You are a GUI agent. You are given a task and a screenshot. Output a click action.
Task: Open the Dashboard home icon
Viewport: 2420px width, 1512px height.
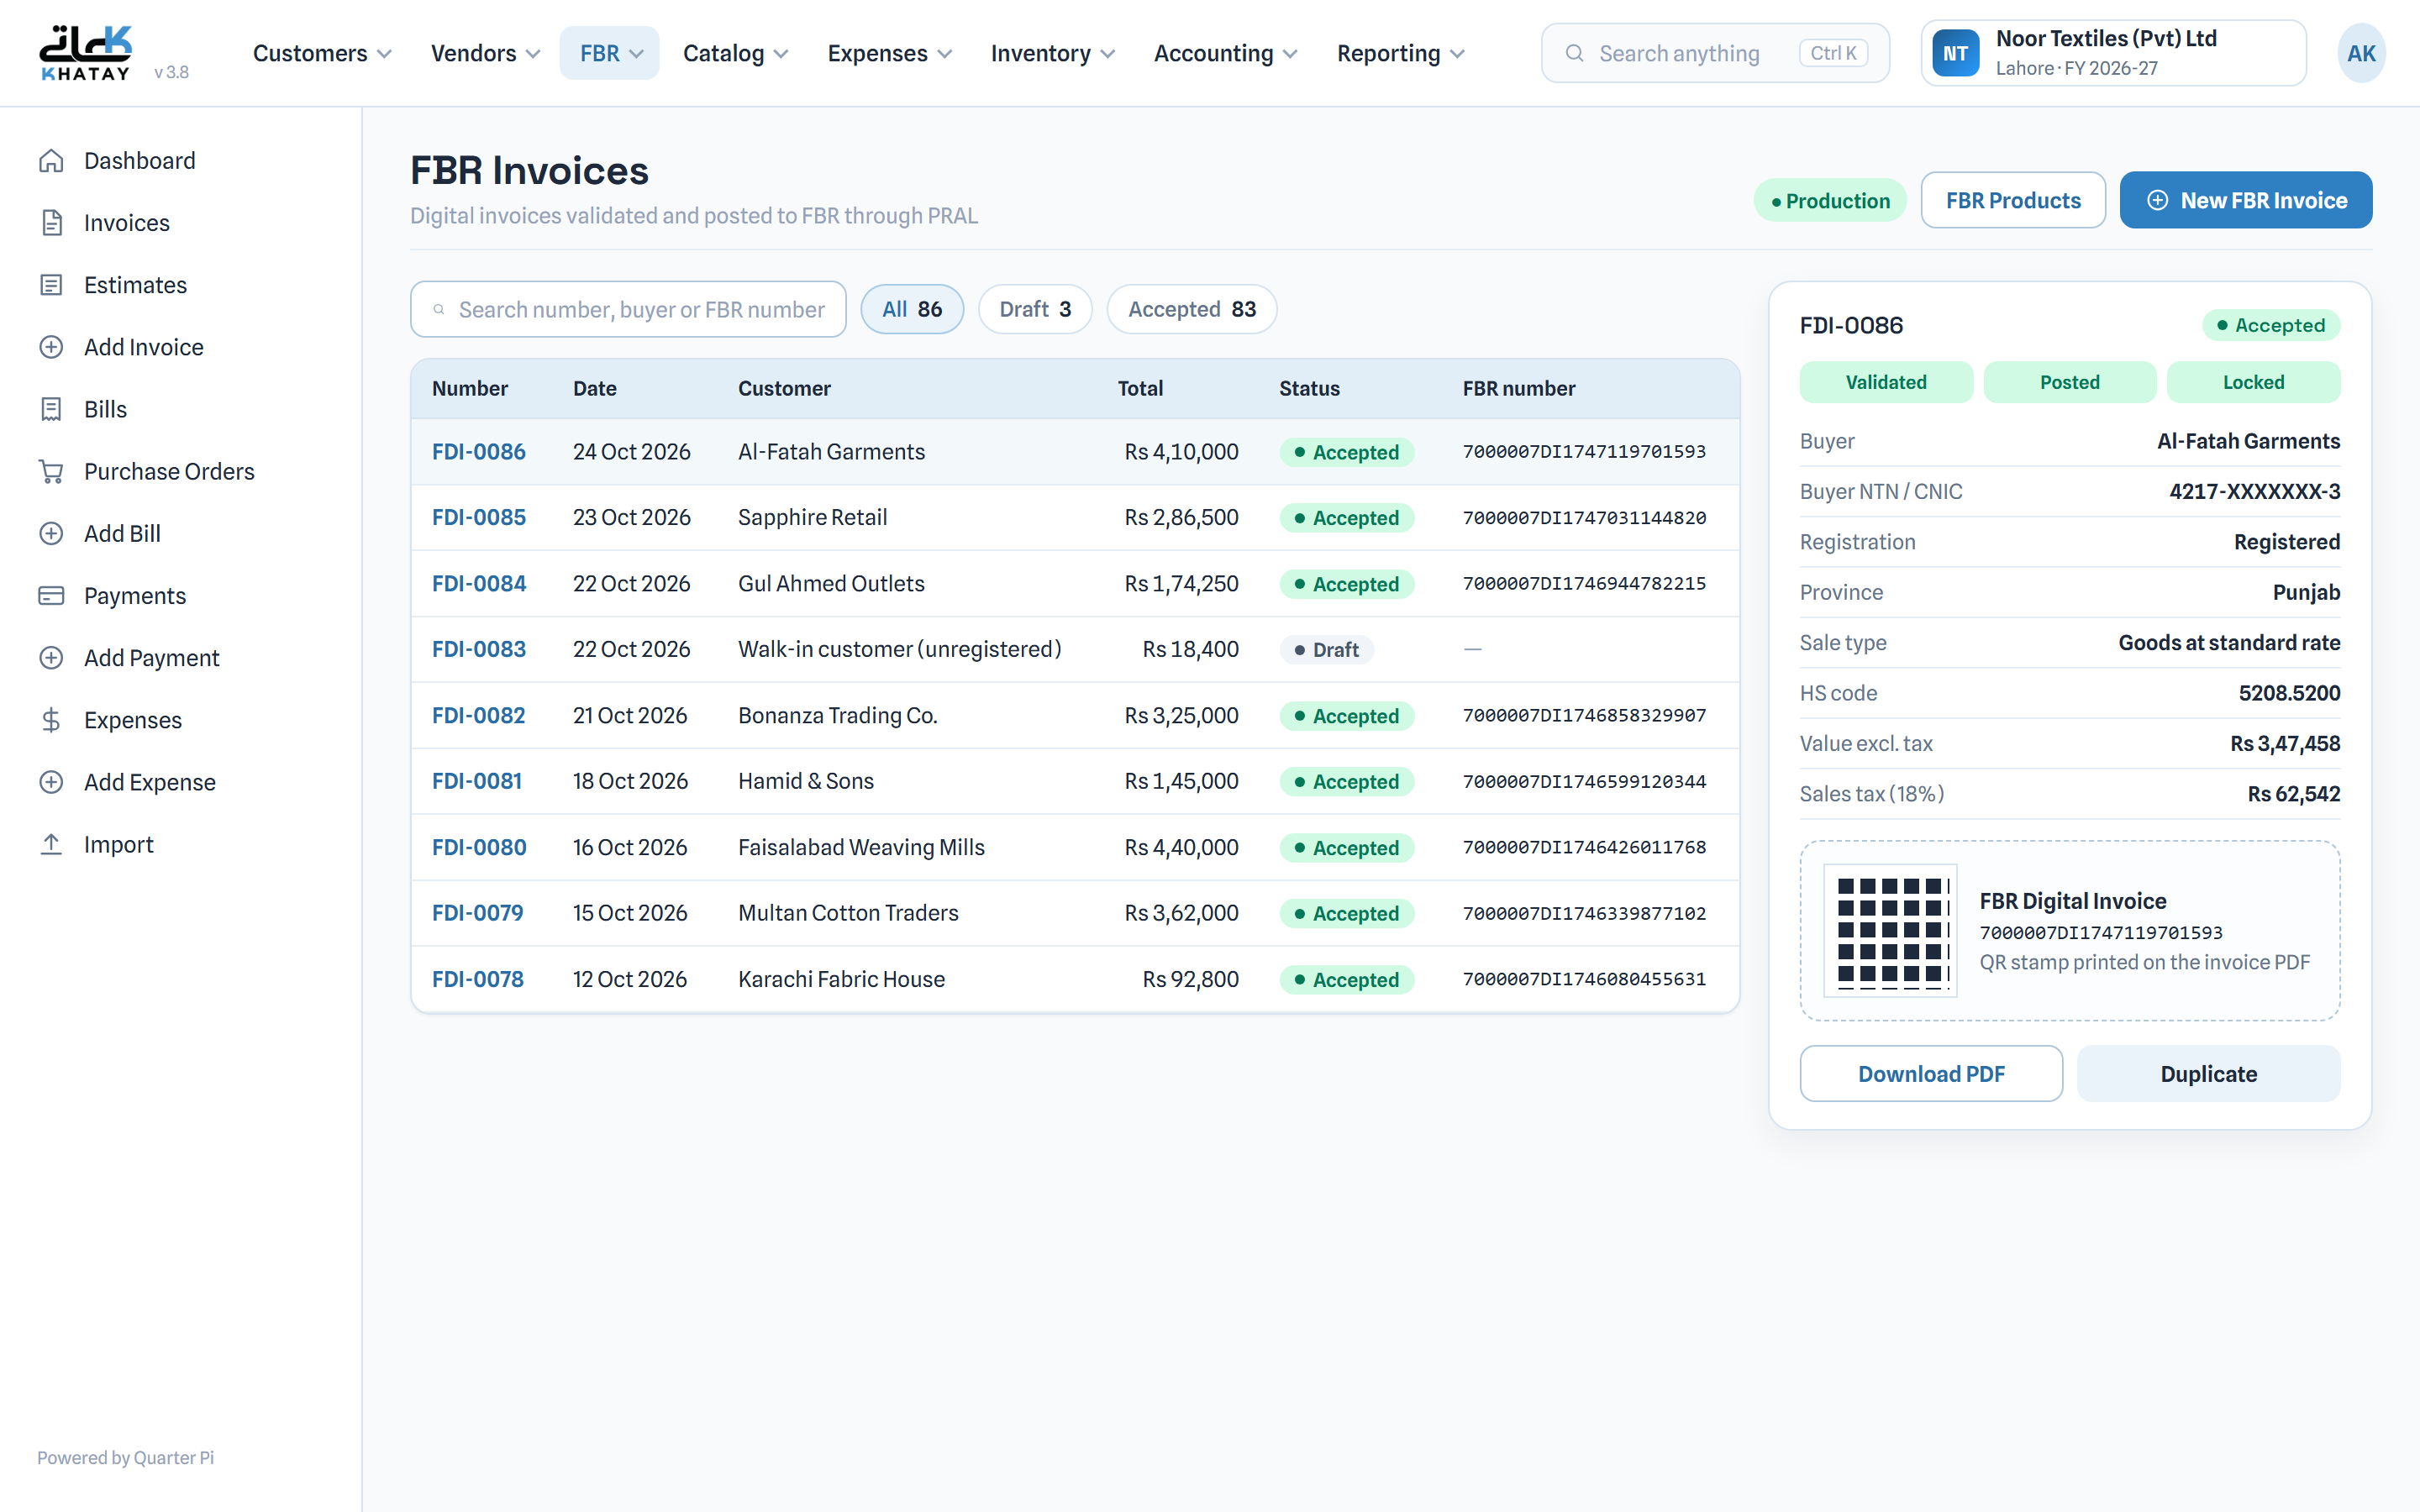(51, 161)
